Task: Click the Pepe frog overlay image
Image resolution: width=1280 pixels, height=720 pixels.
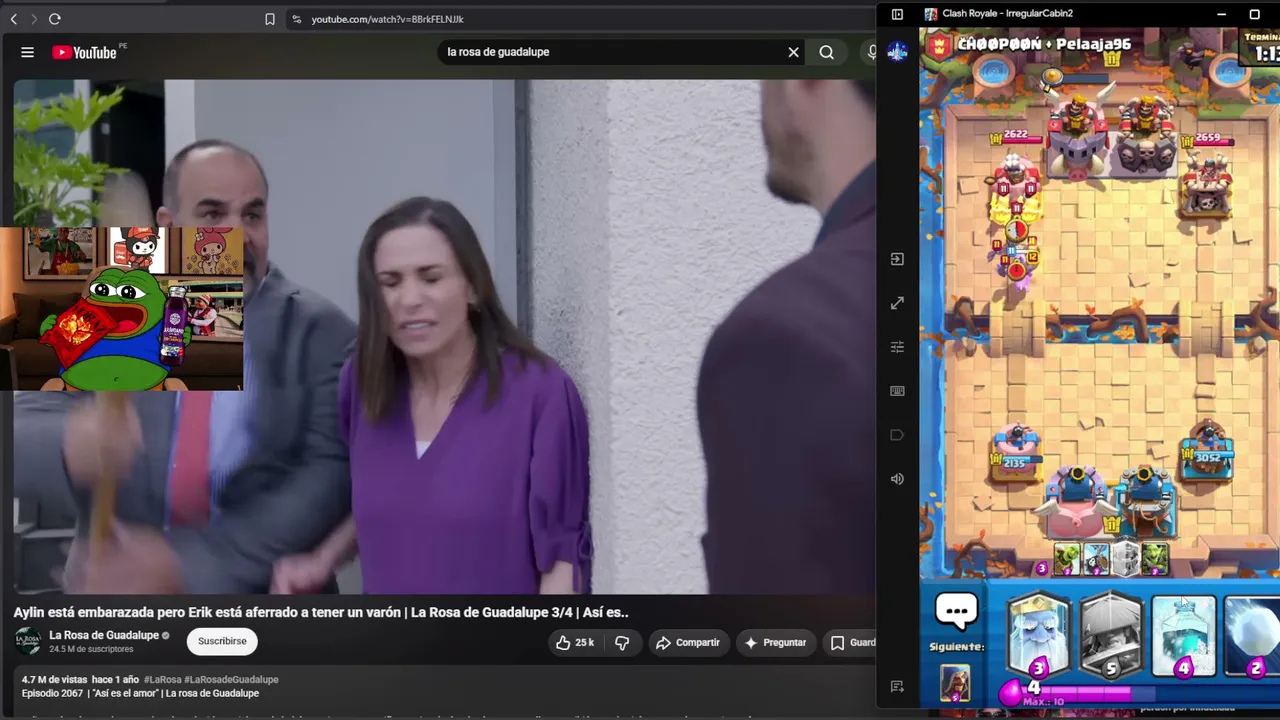Action: click(122, 308)
